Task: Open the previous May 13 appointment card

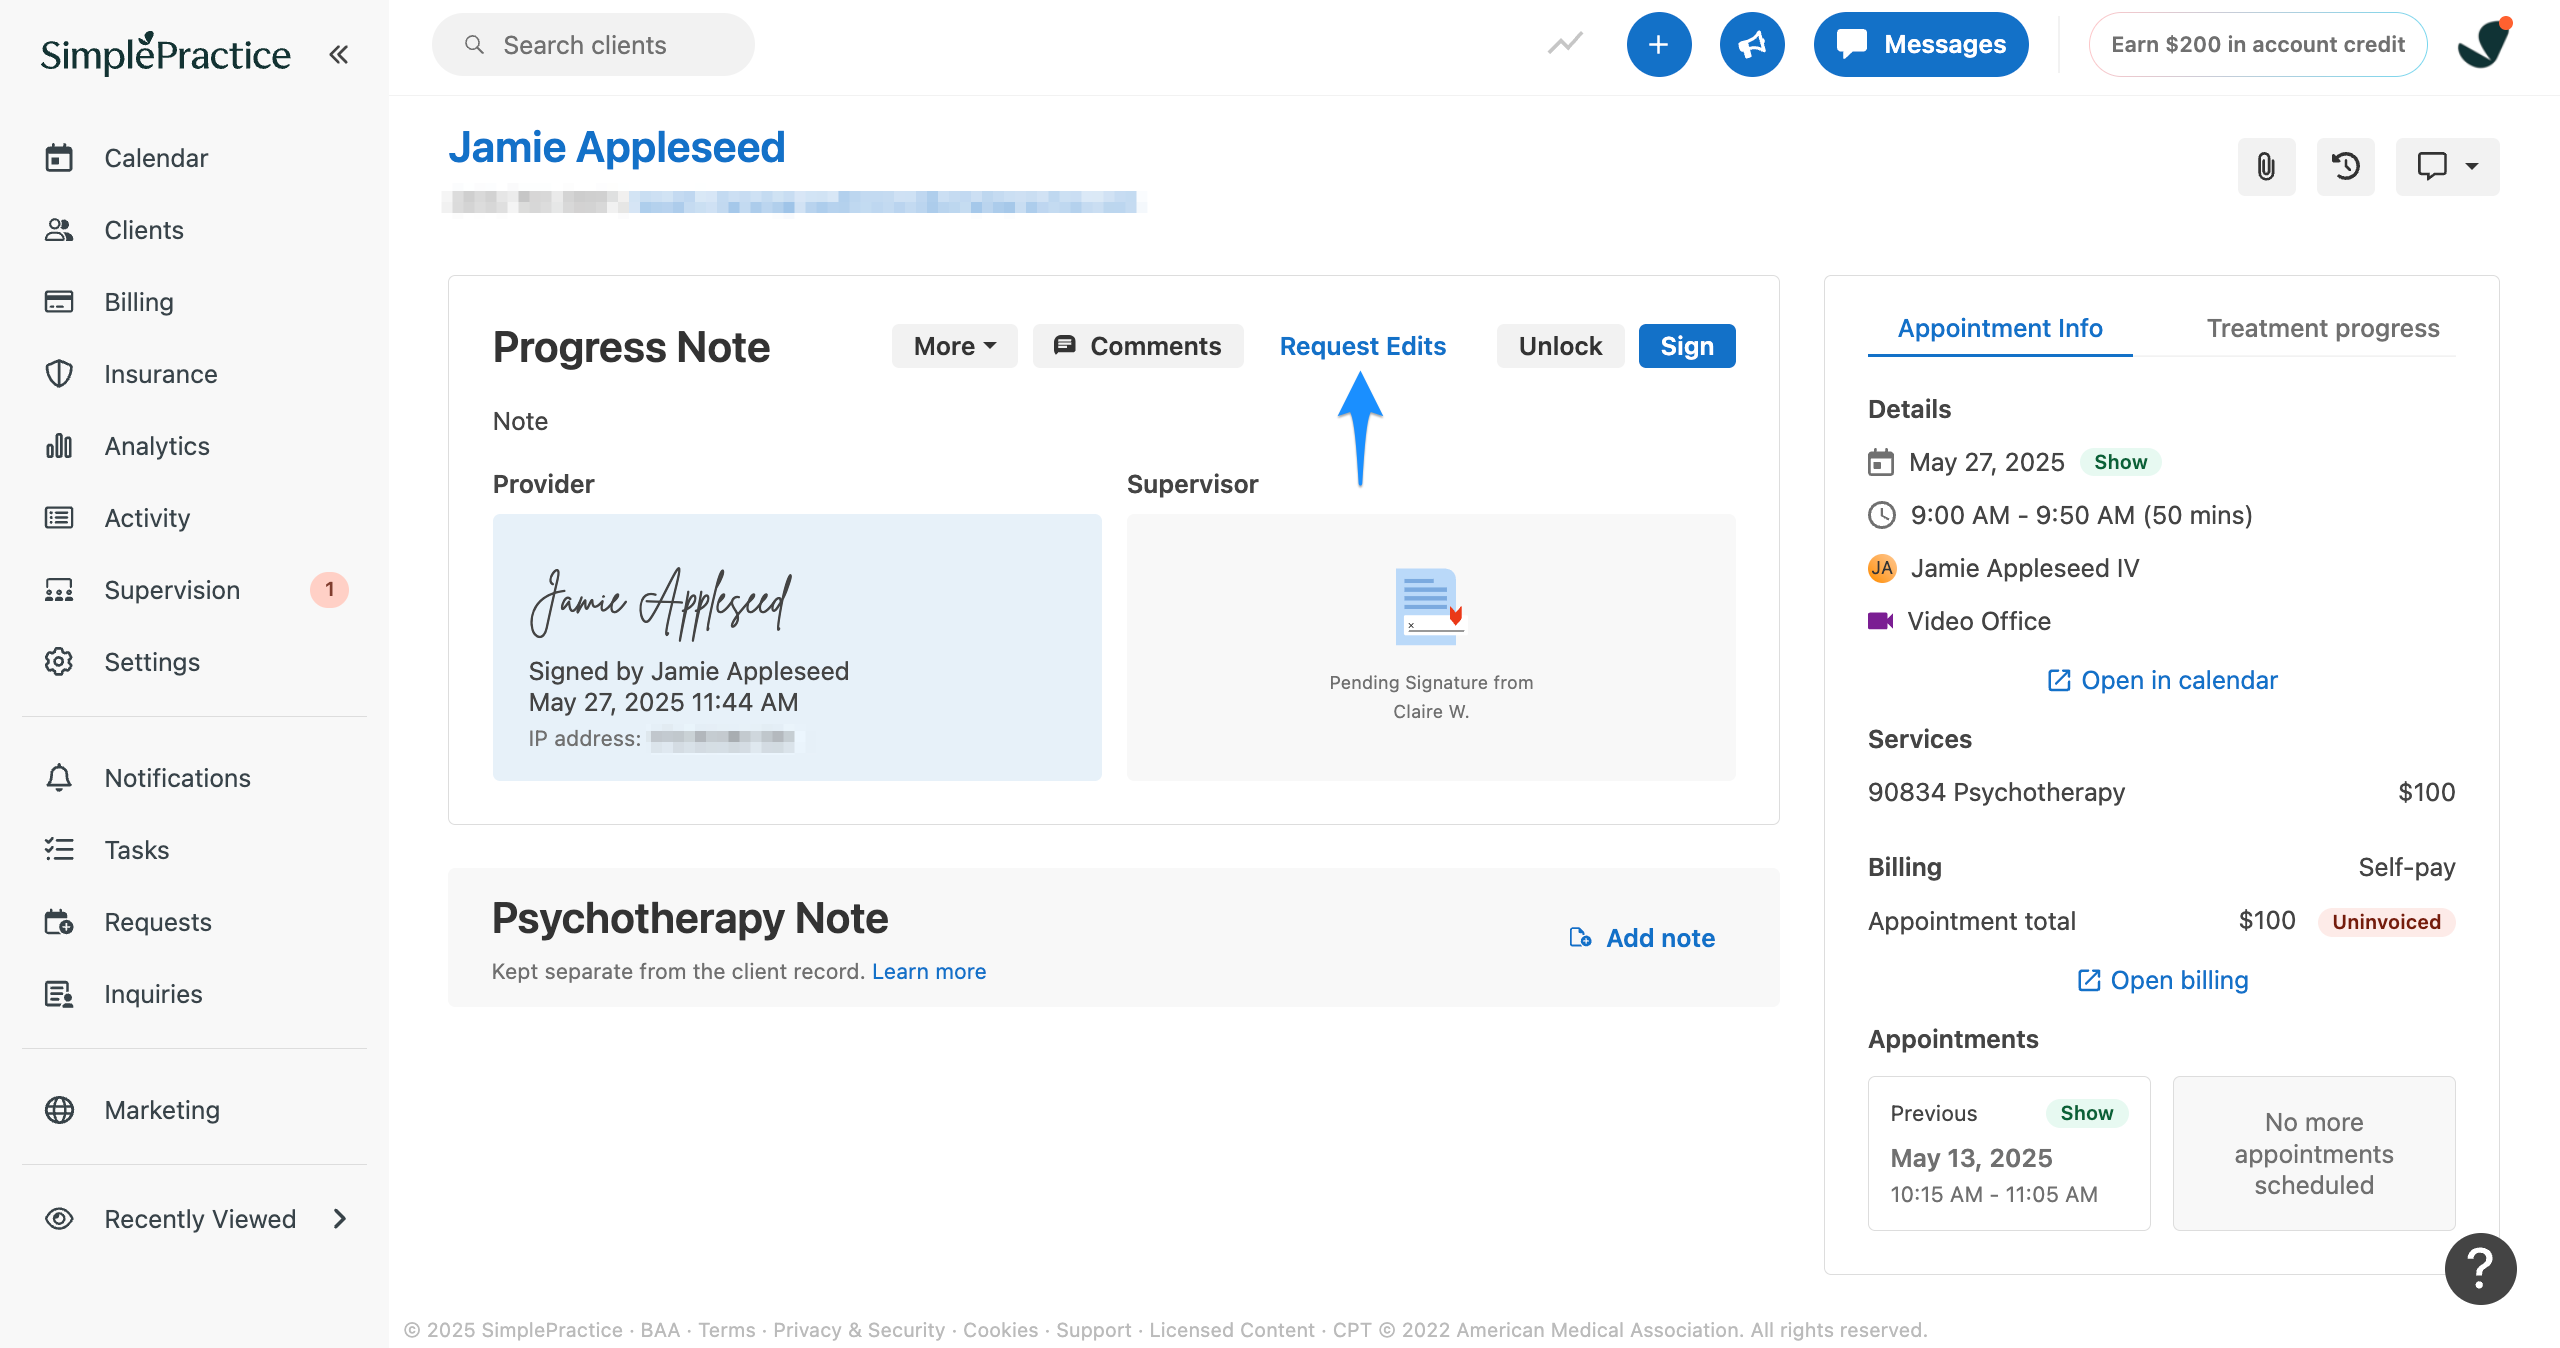Action: tap(2009, 1153)
